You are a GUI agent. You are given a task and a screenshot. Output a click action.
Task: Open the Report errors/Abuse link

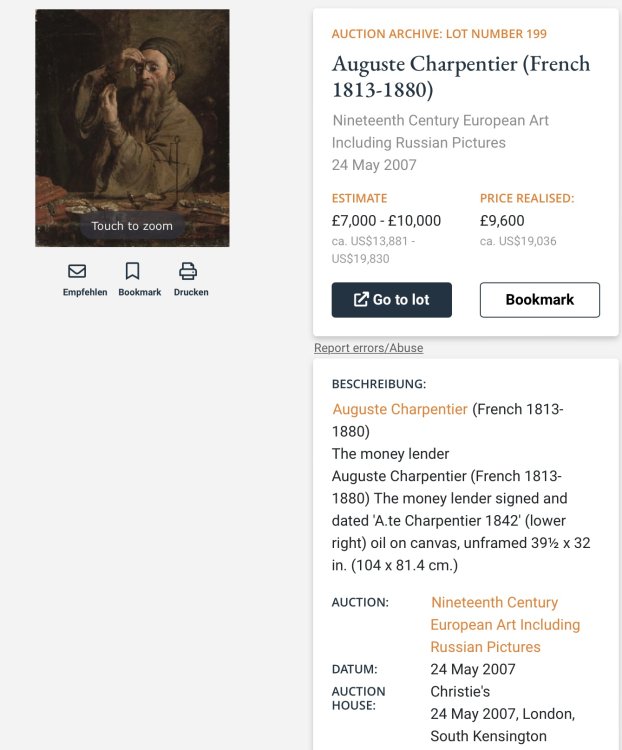pos(368,348)
